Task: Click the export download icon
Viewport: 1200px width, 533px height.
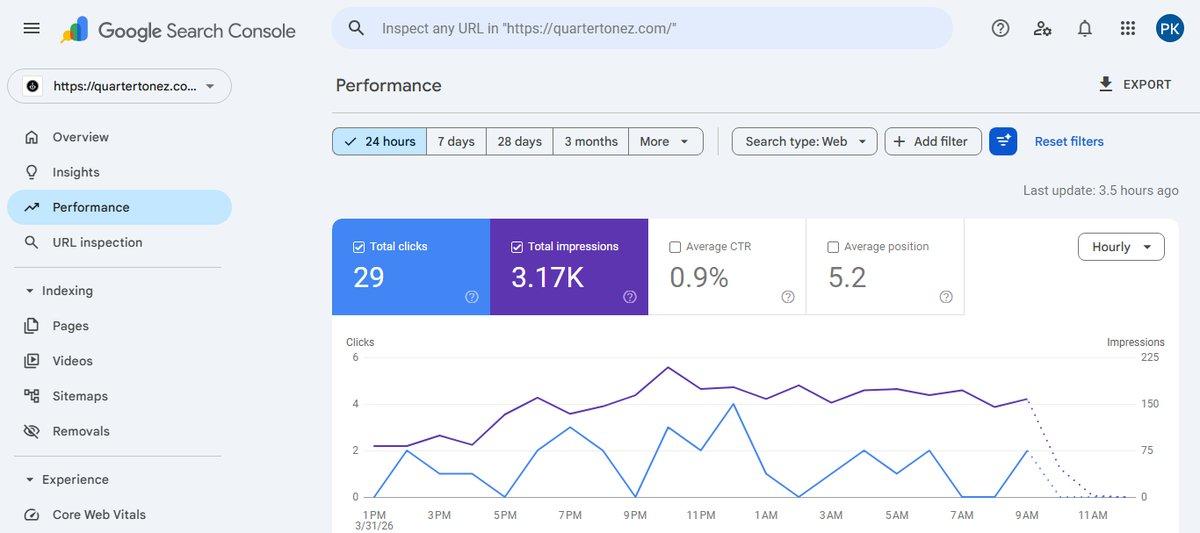Action: click(1106, 84)
